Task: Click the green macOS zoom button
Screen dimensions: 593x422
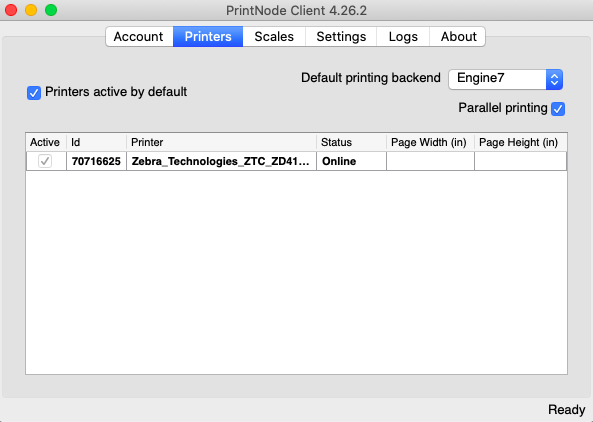Action: tap(51, 10)
